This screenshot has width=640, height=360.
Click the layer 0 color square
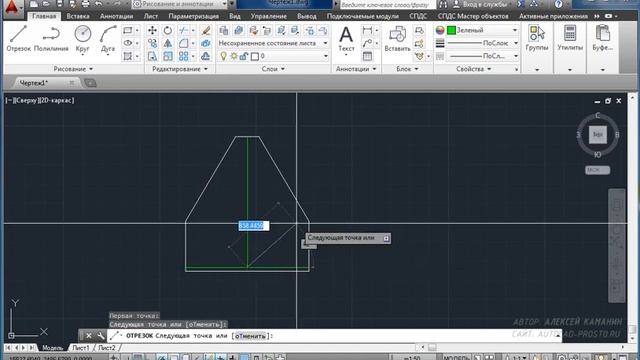(x=255, y=56)
